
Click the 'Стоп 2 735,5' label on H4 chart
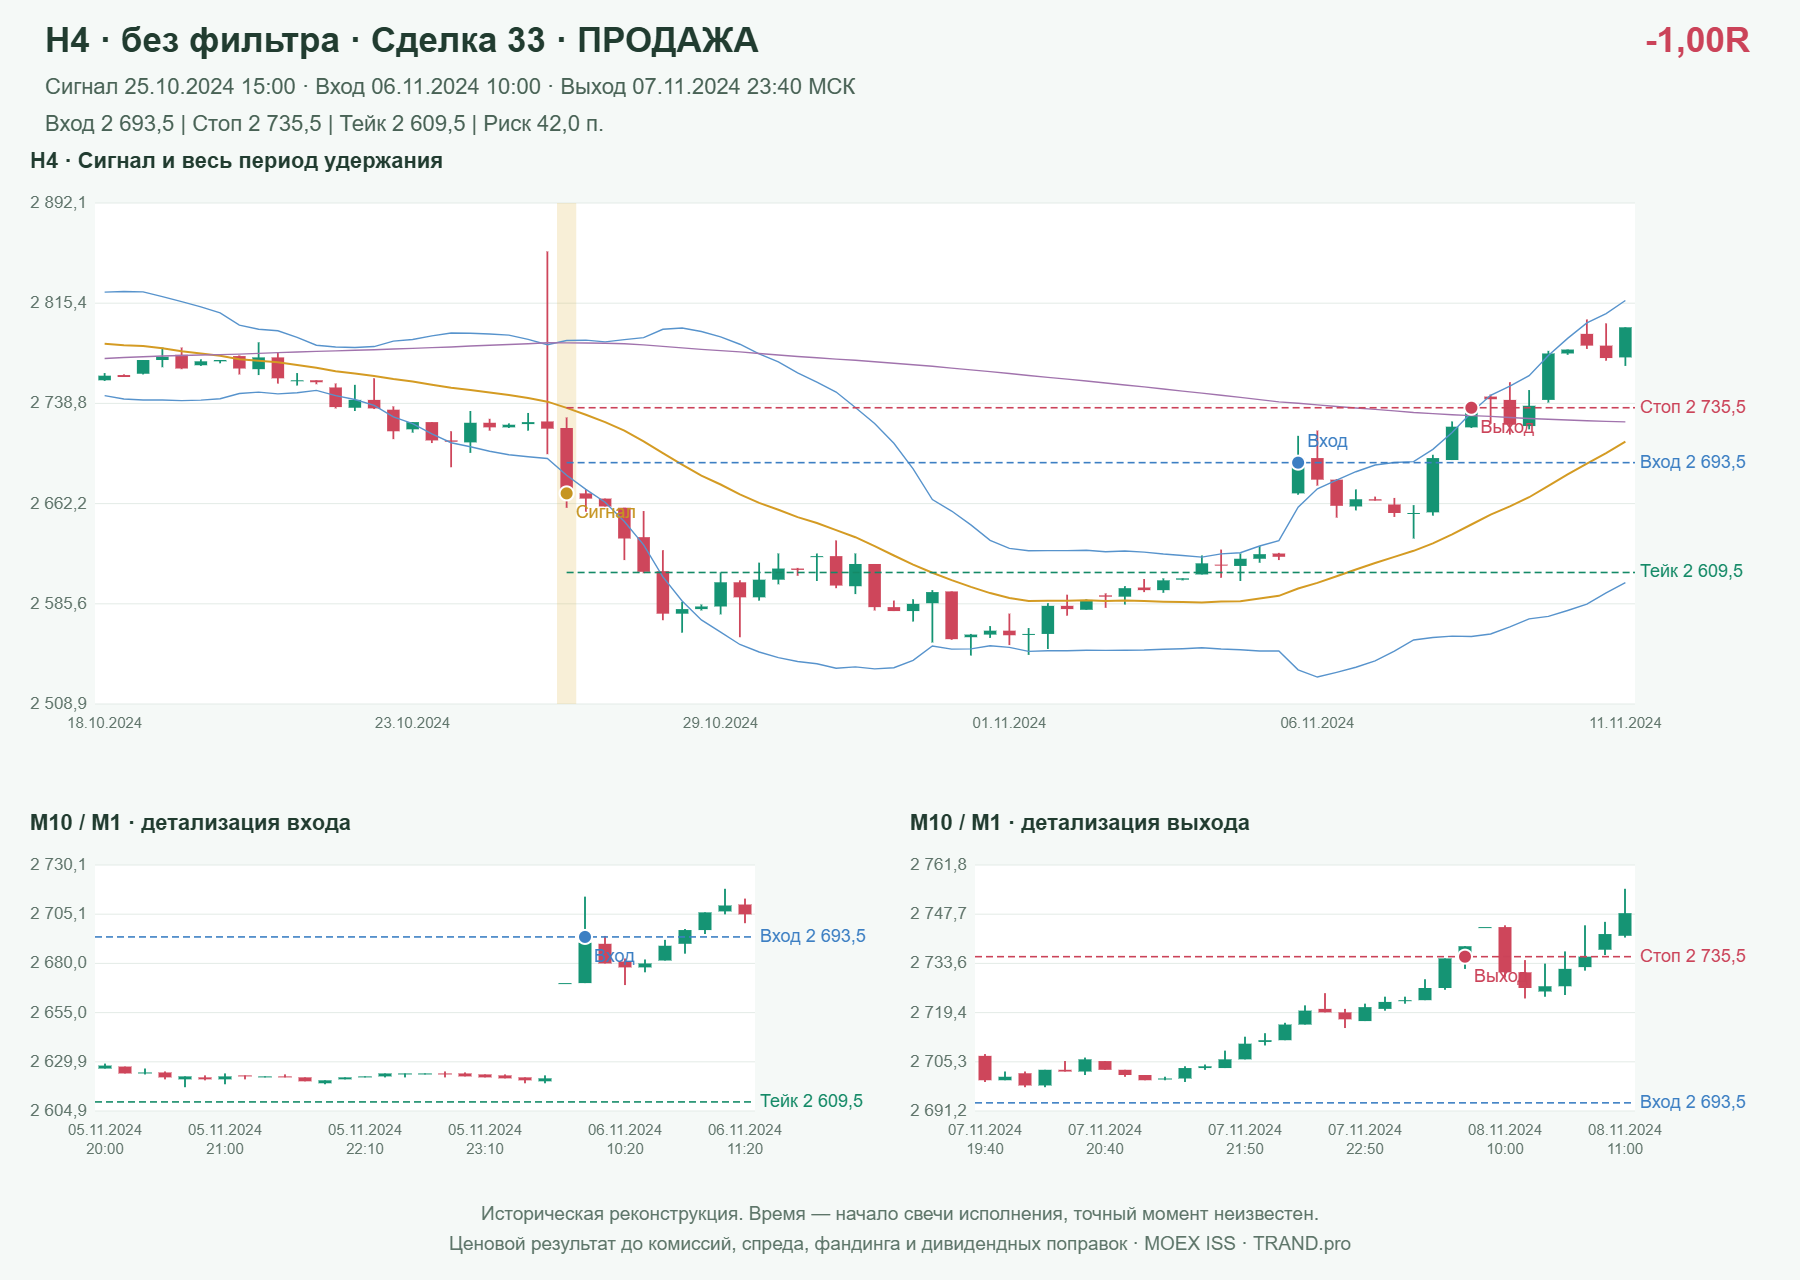point(1693,407)
